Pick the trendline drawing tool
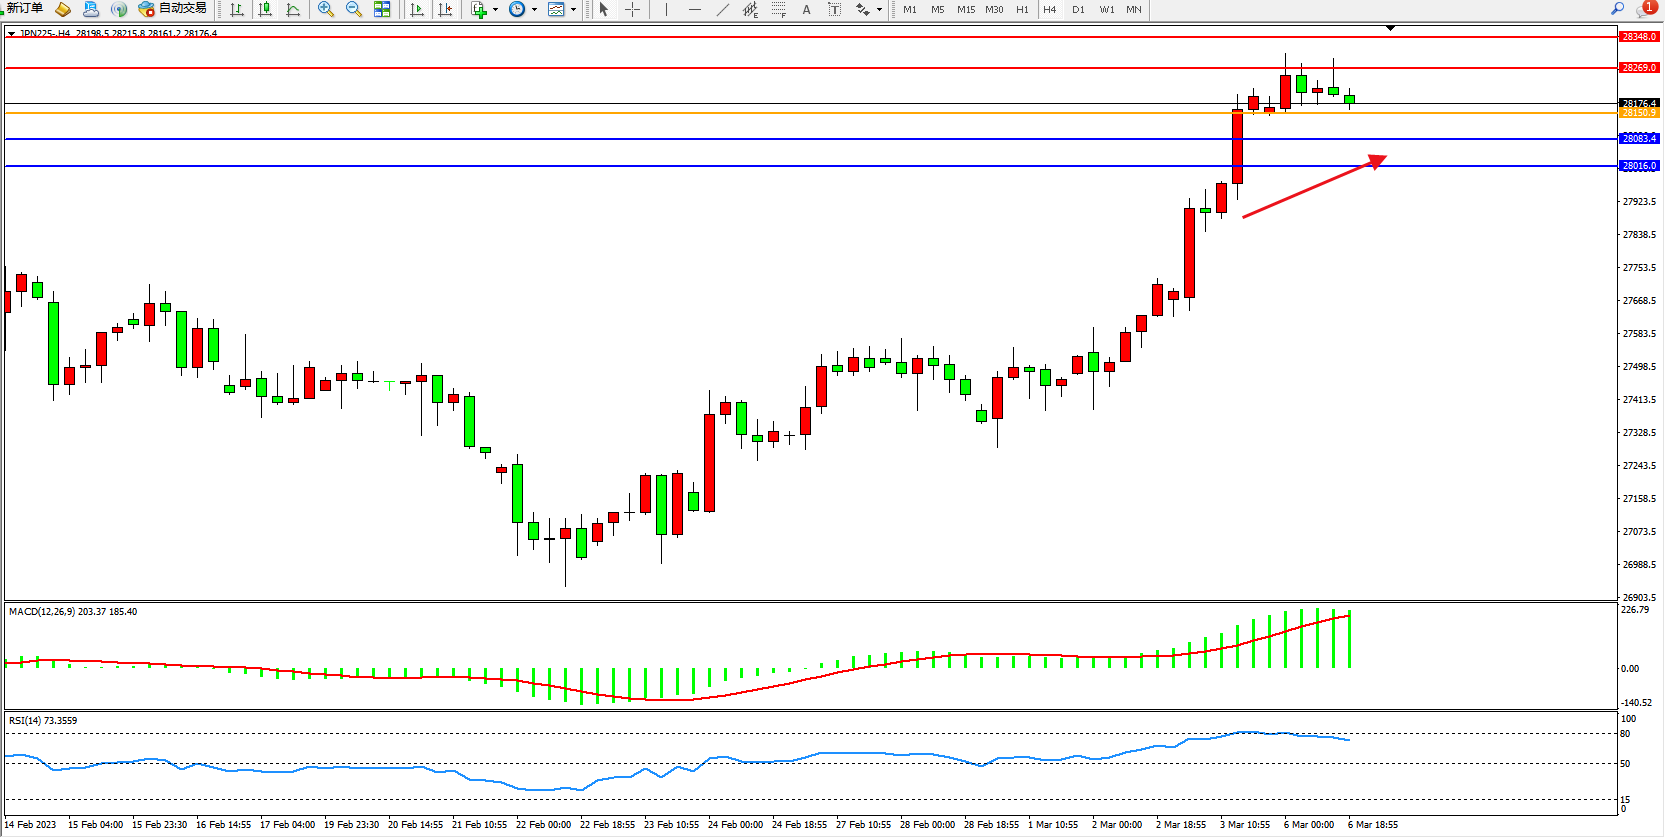Viewport: 1665px width, 838px height. [x=723, y=9]
